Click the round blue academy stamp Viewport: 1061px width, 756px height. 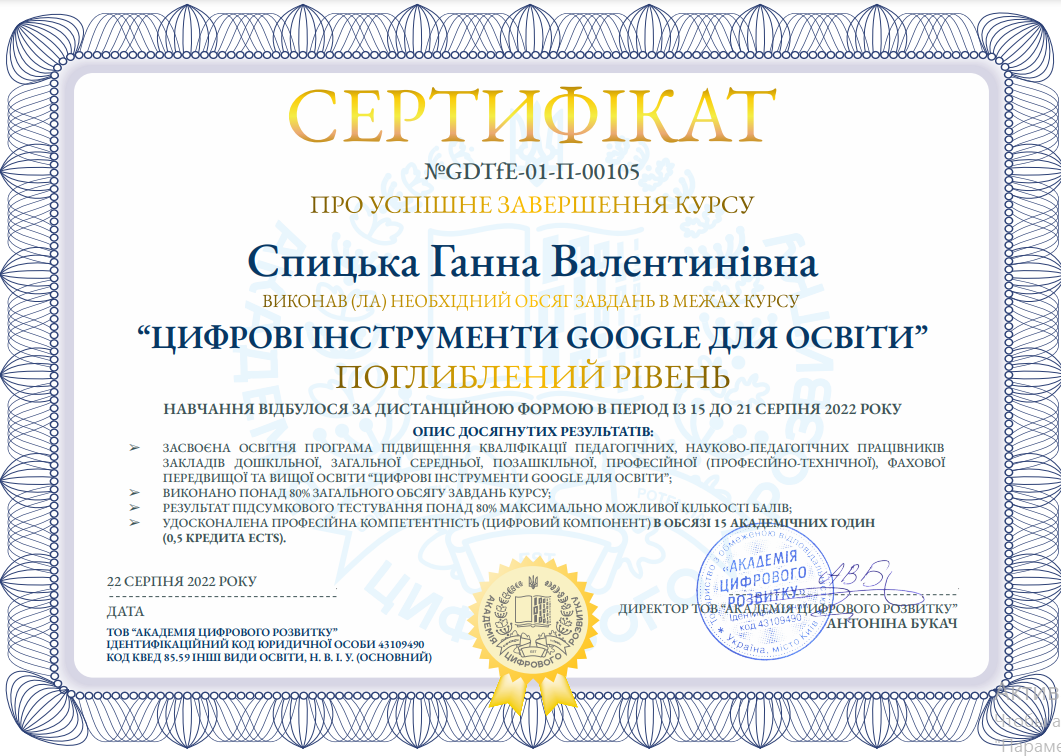pos(765,592)
